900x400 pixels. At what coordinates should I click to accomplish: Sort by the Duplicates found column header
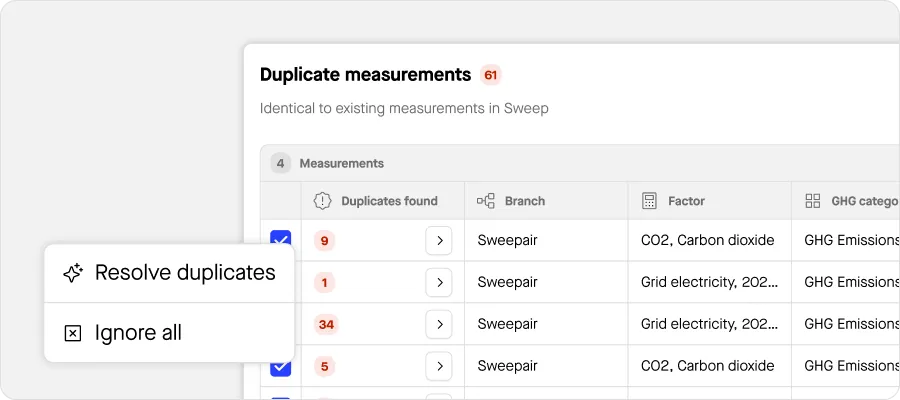389,201
